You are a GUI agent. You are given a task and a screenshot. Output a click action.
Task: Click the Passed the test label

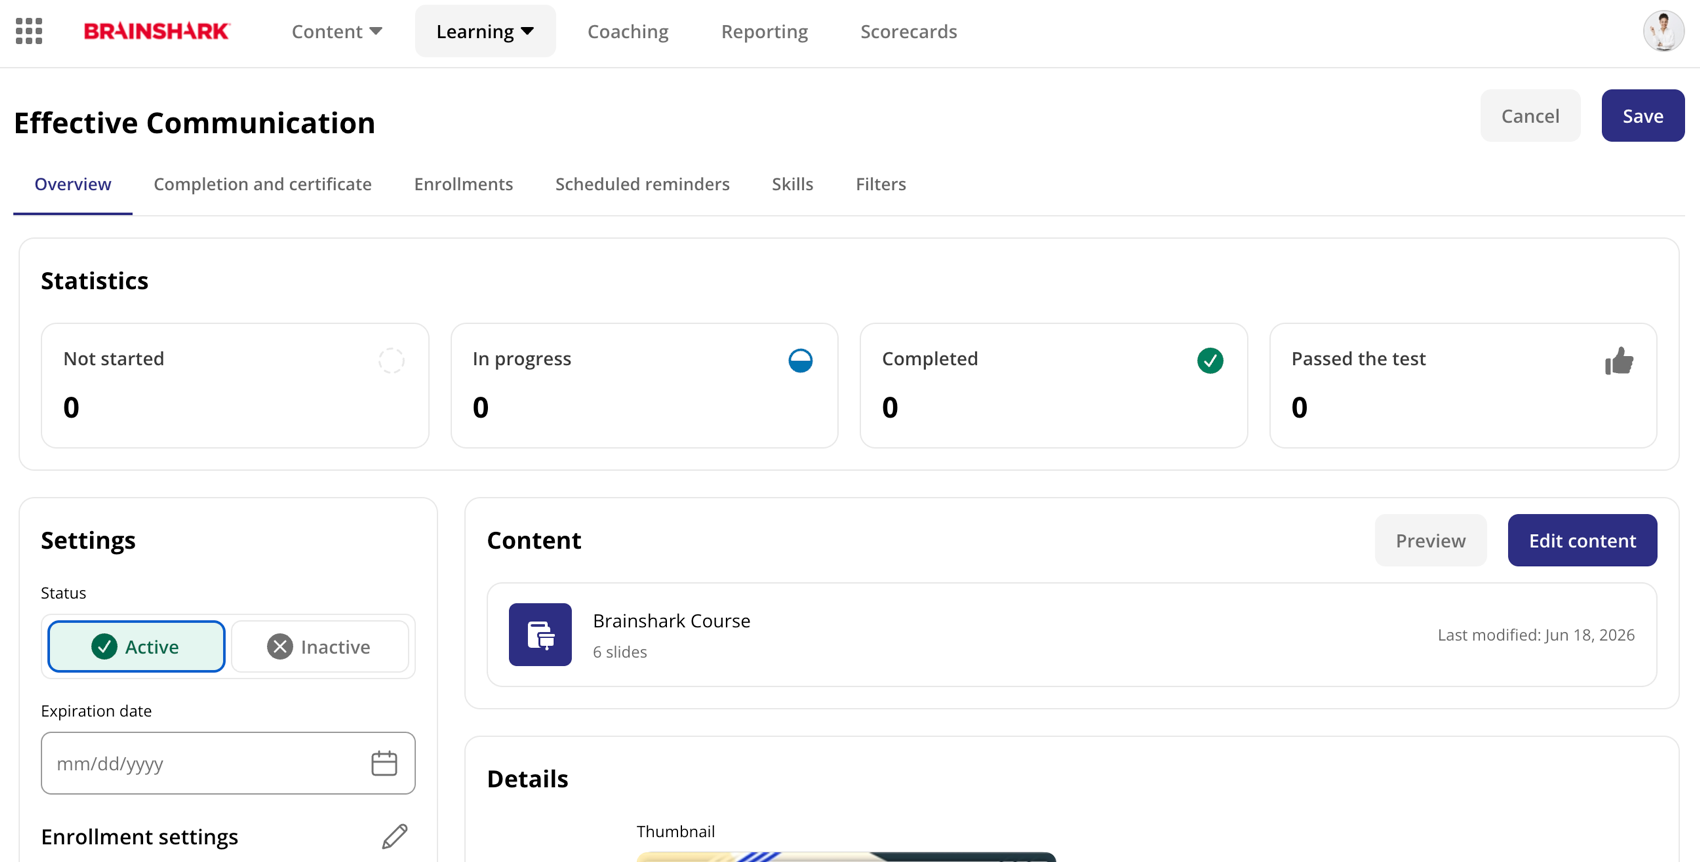click(1358, 358)
